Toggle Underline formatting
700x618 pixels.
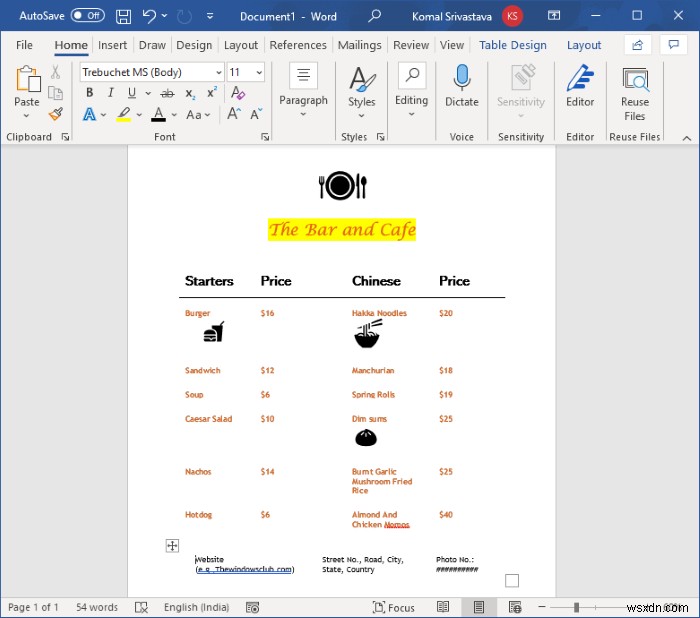[132, 93]
